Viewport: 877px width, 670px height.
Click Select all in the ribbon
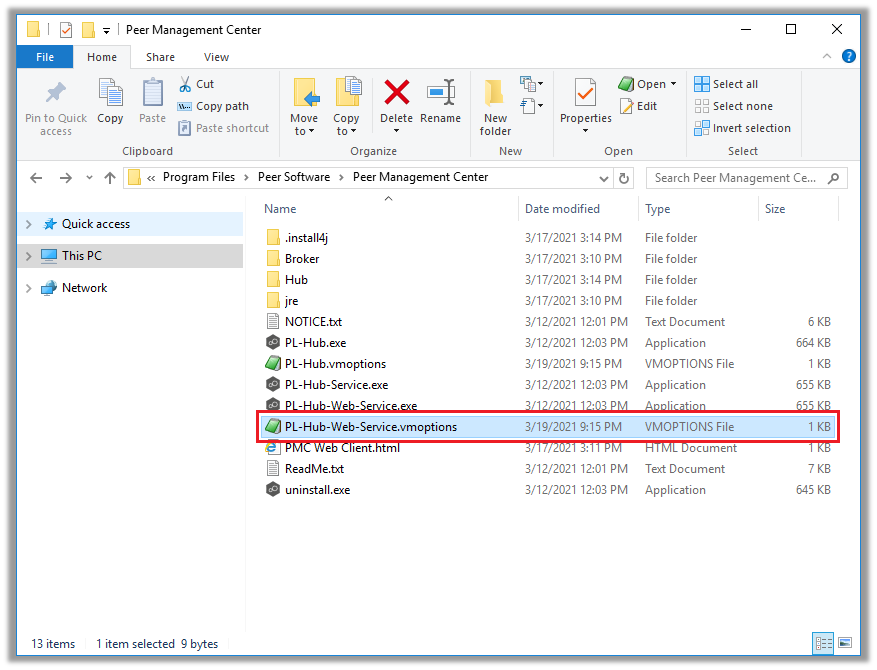tap(729, 83)
